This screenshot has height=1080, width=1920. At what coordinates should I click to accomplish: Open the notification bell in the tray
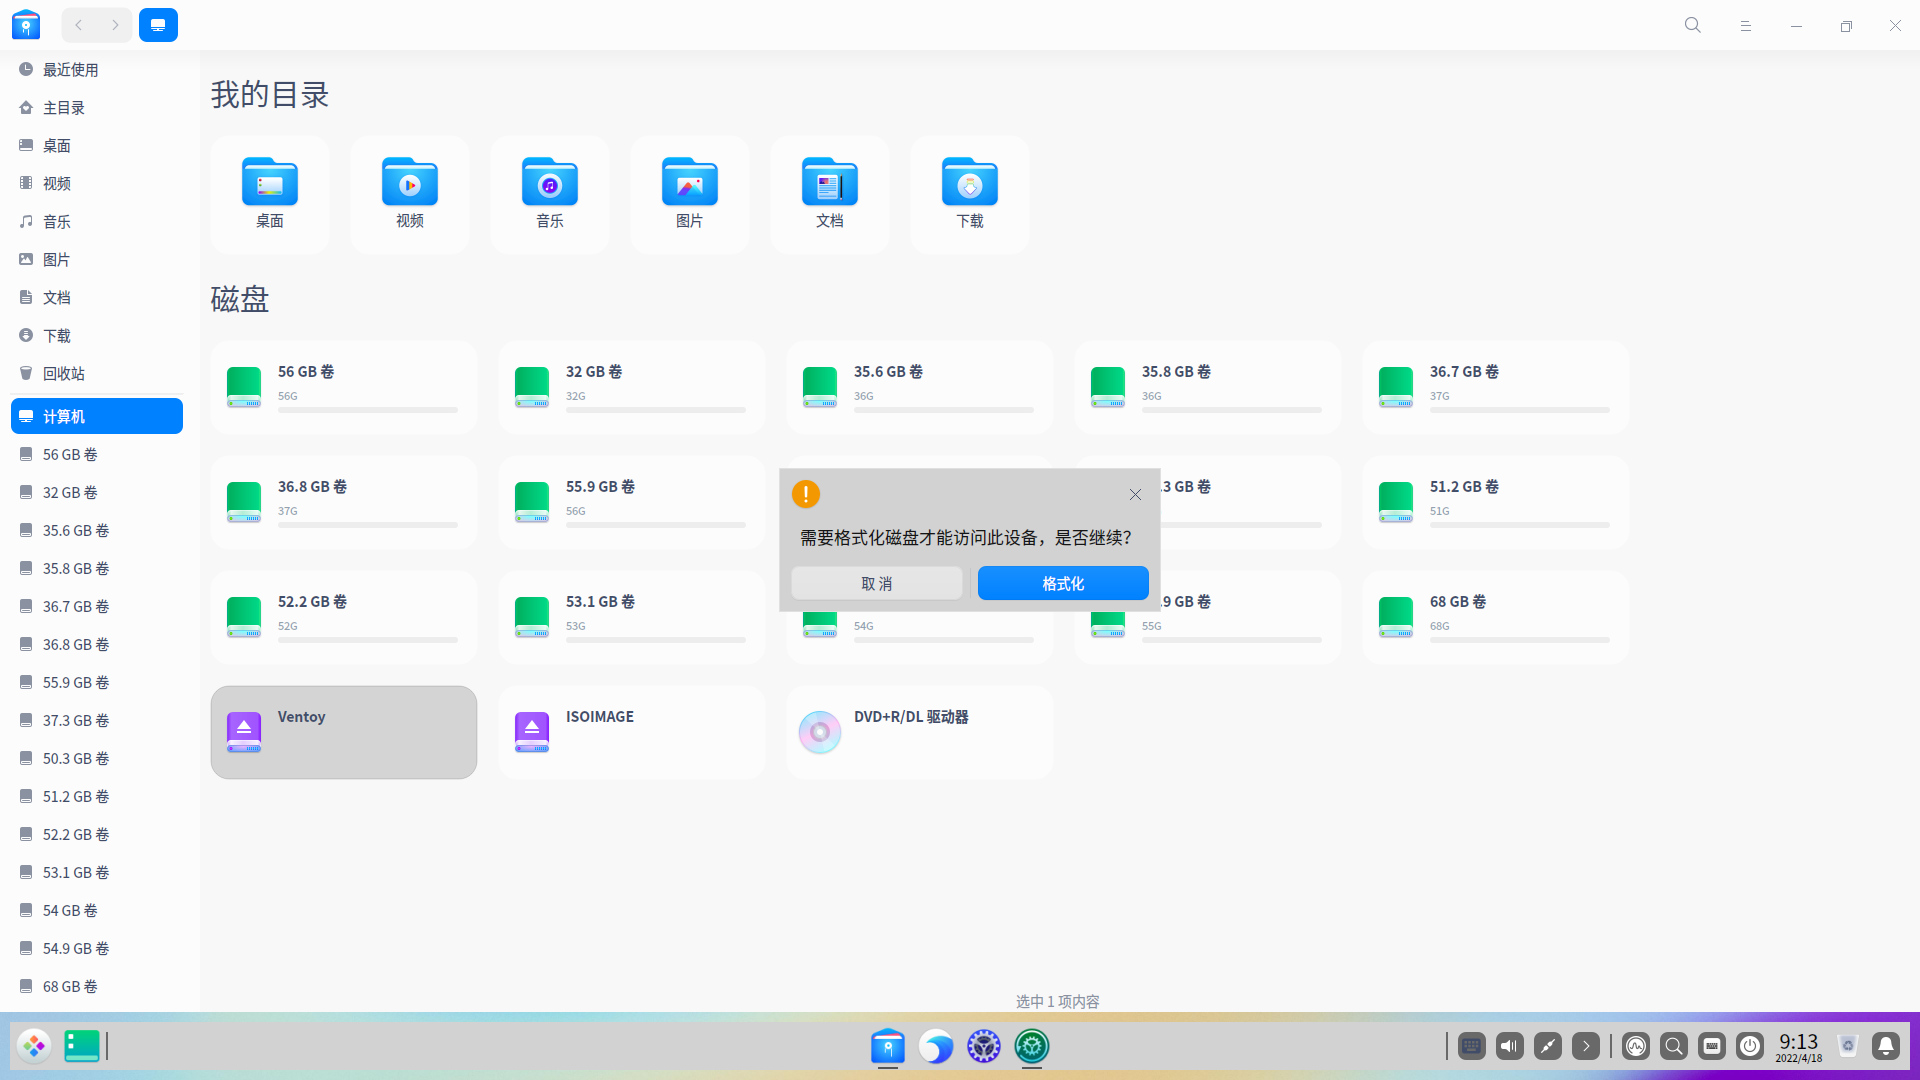pos(1885,1046)
